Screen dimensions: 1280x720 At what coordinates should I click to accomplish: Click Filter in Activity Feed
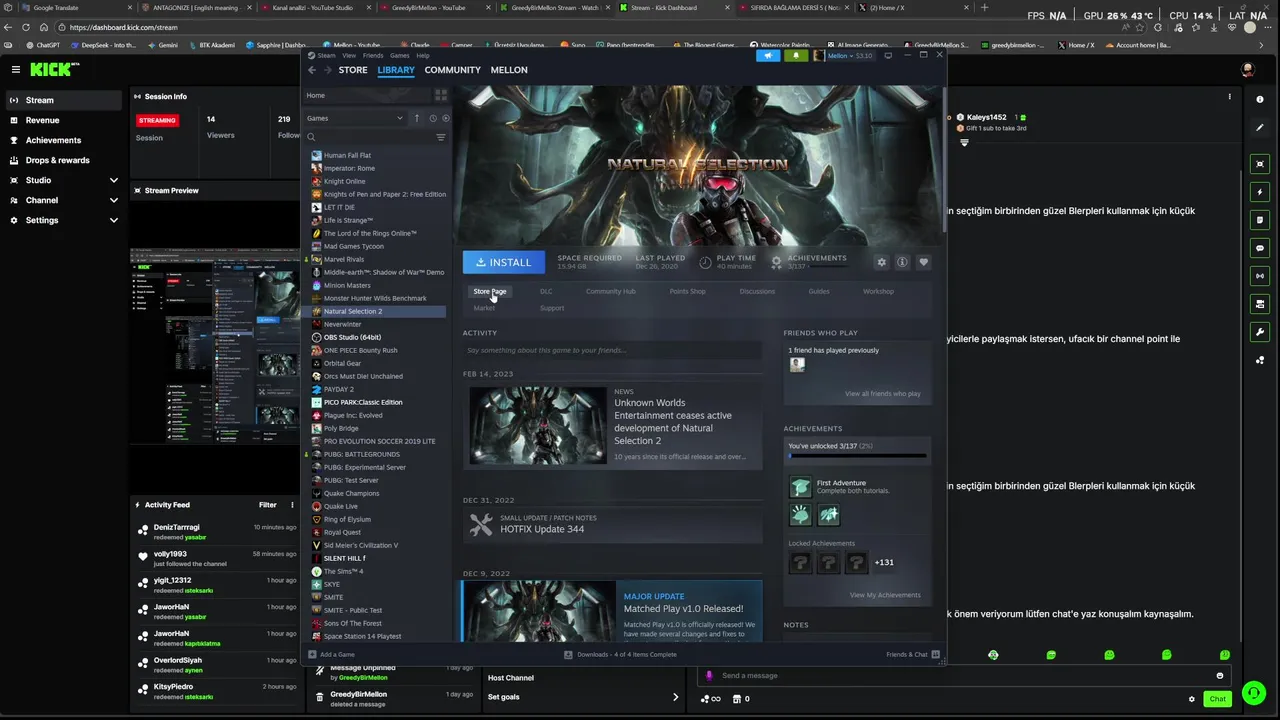268,505
